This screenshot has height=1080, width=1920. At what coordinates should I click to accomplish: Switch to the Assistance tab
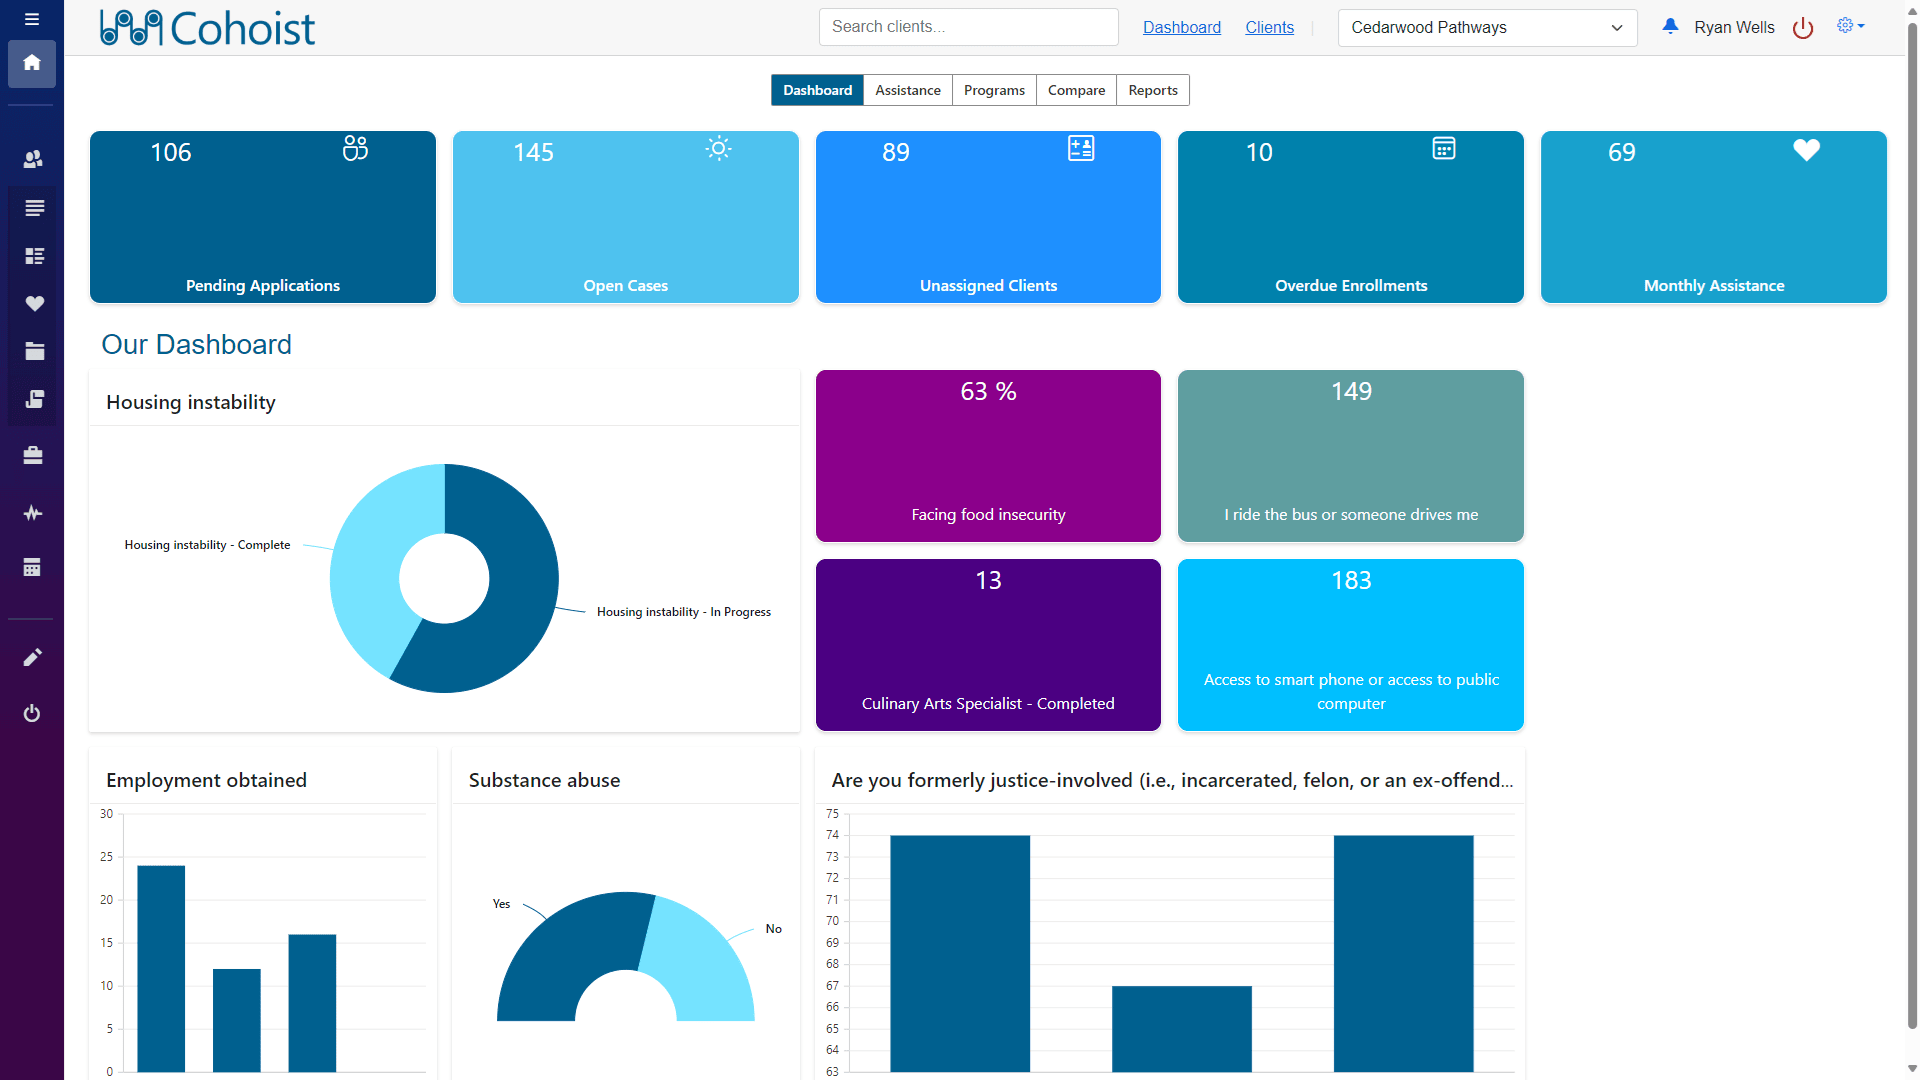(907, 90)
